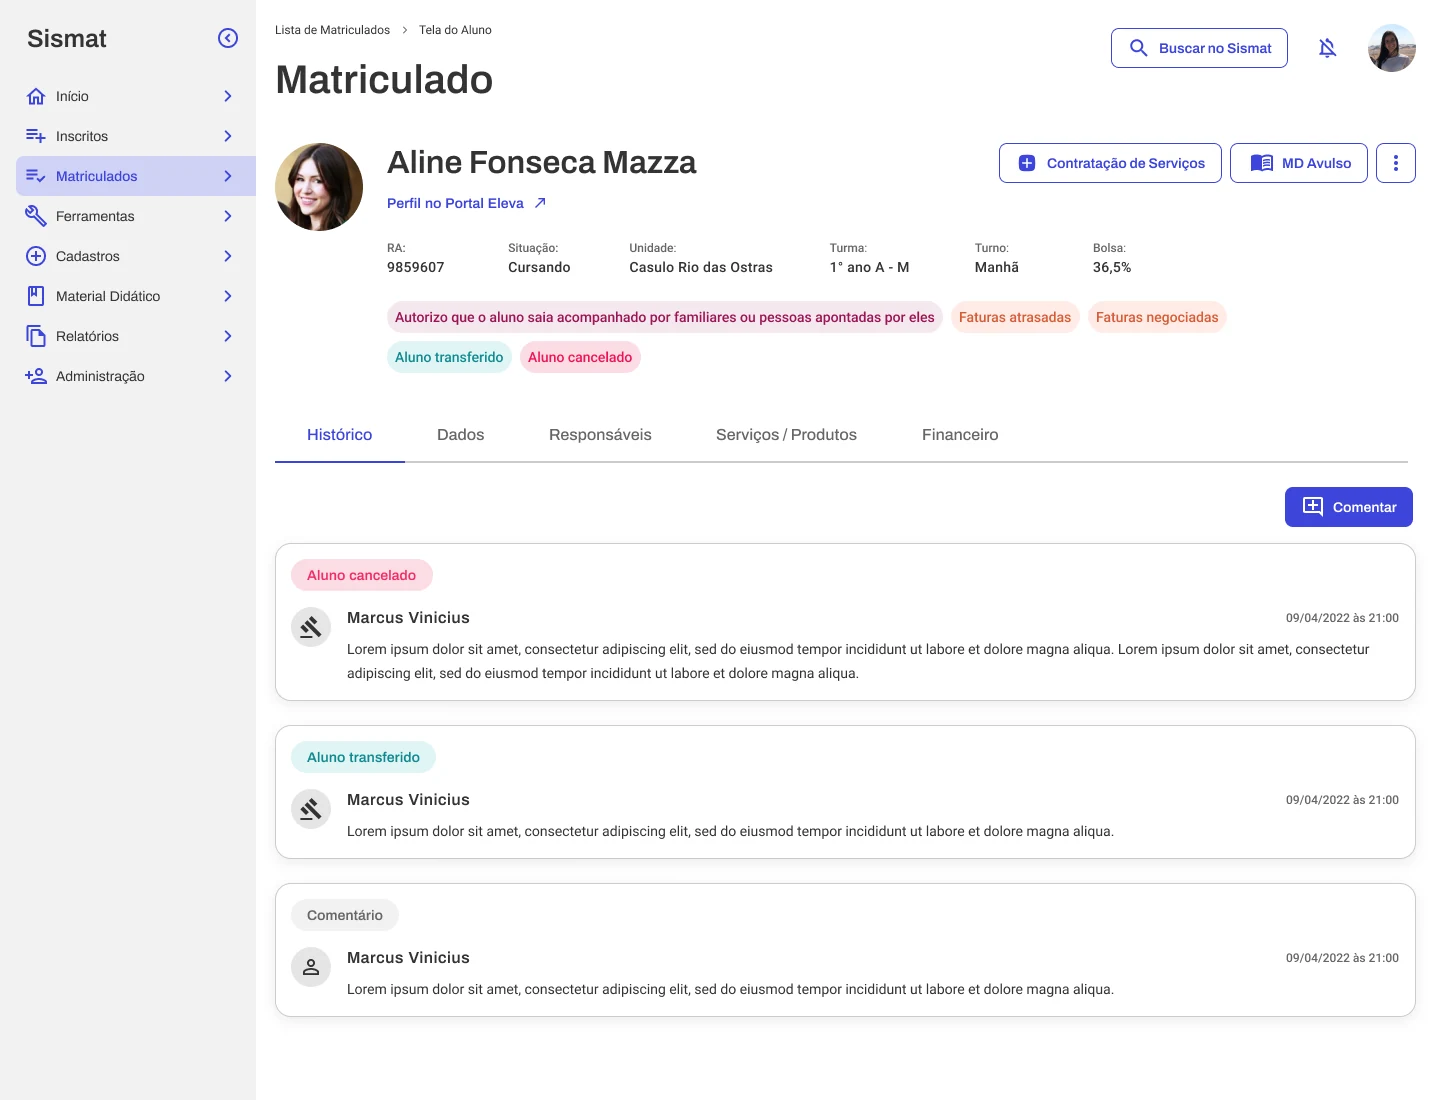The width and height of the screenshot is (1440, 1100).
Task: Open the three-dot more options menu
Action: [1396, 163]
